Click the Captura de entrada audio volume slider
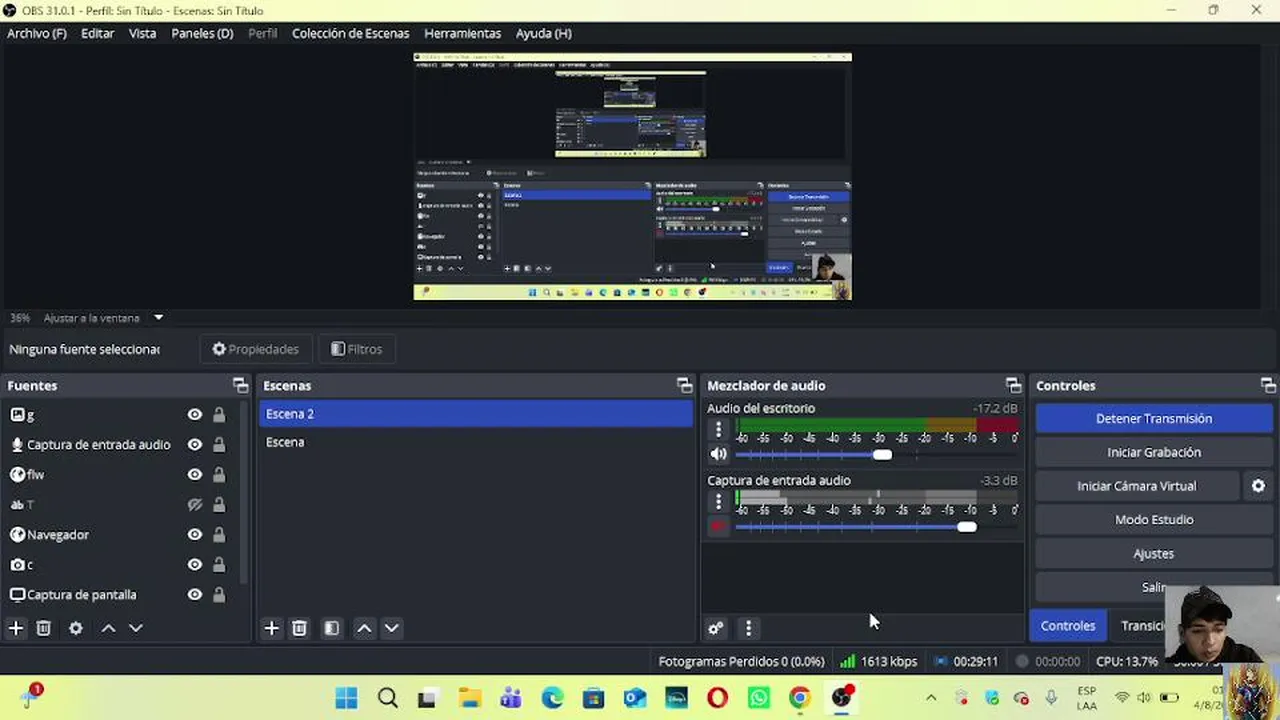The image size is (1280, 720). [876, 527]
